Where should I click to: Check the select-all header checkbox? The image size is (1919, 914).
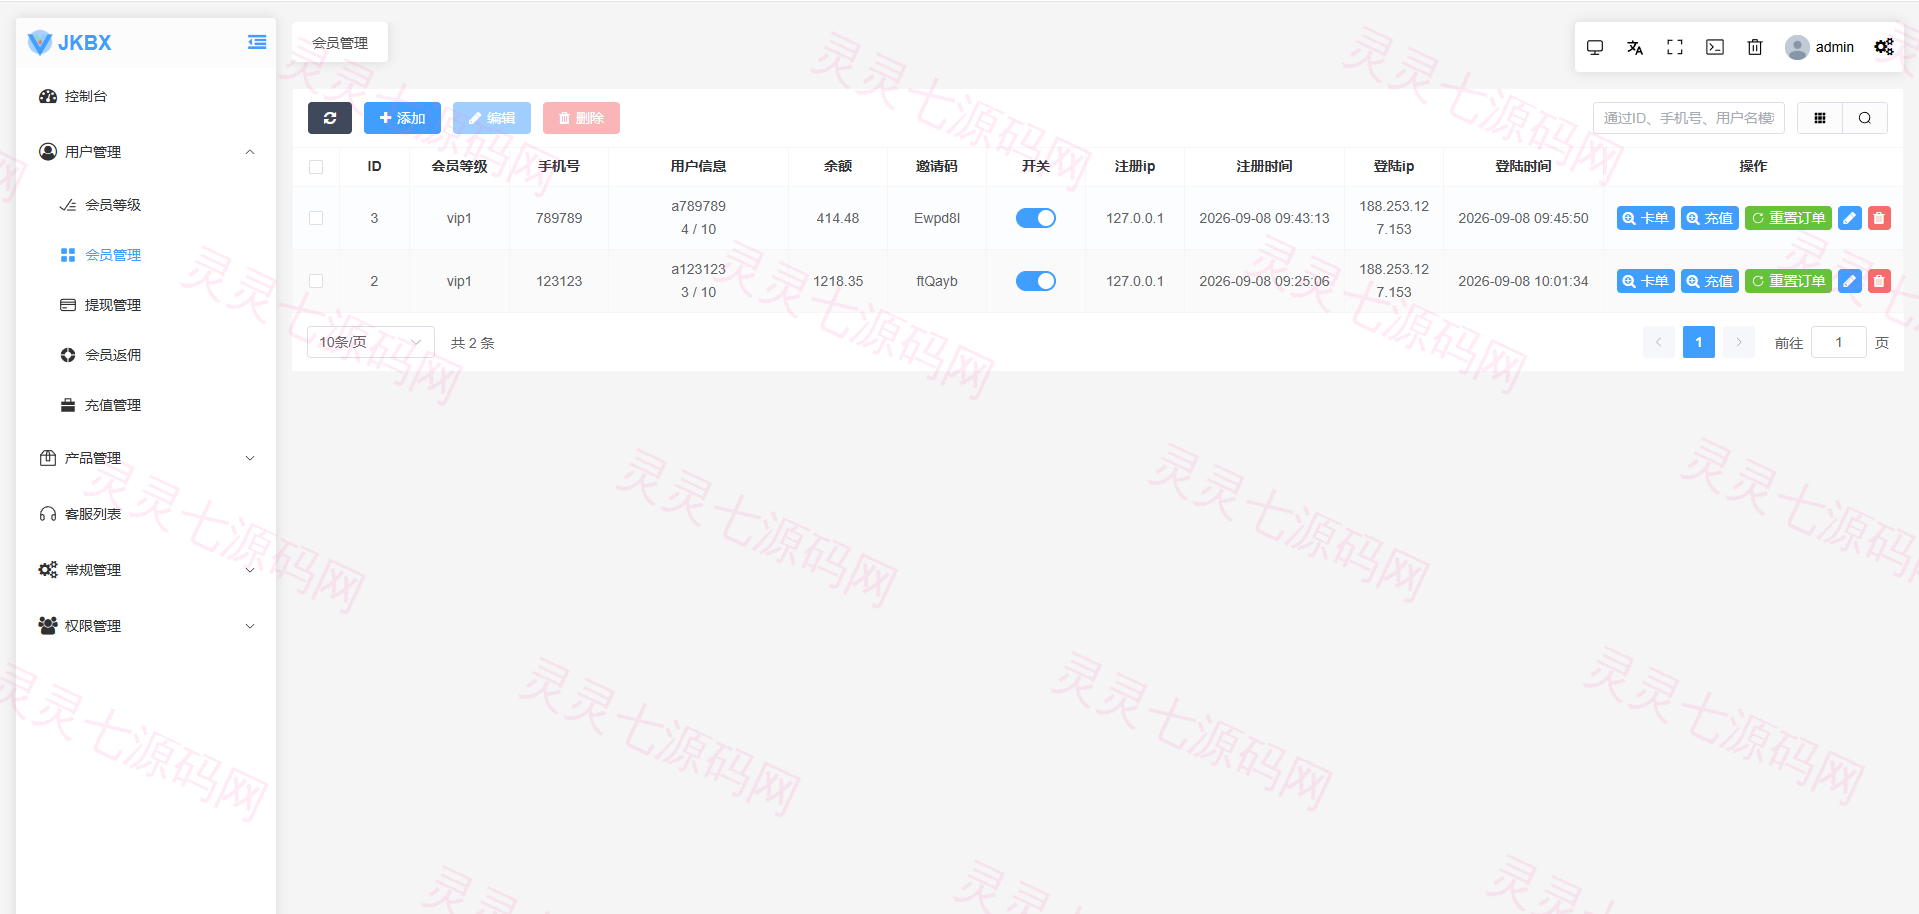coord(316,167)
